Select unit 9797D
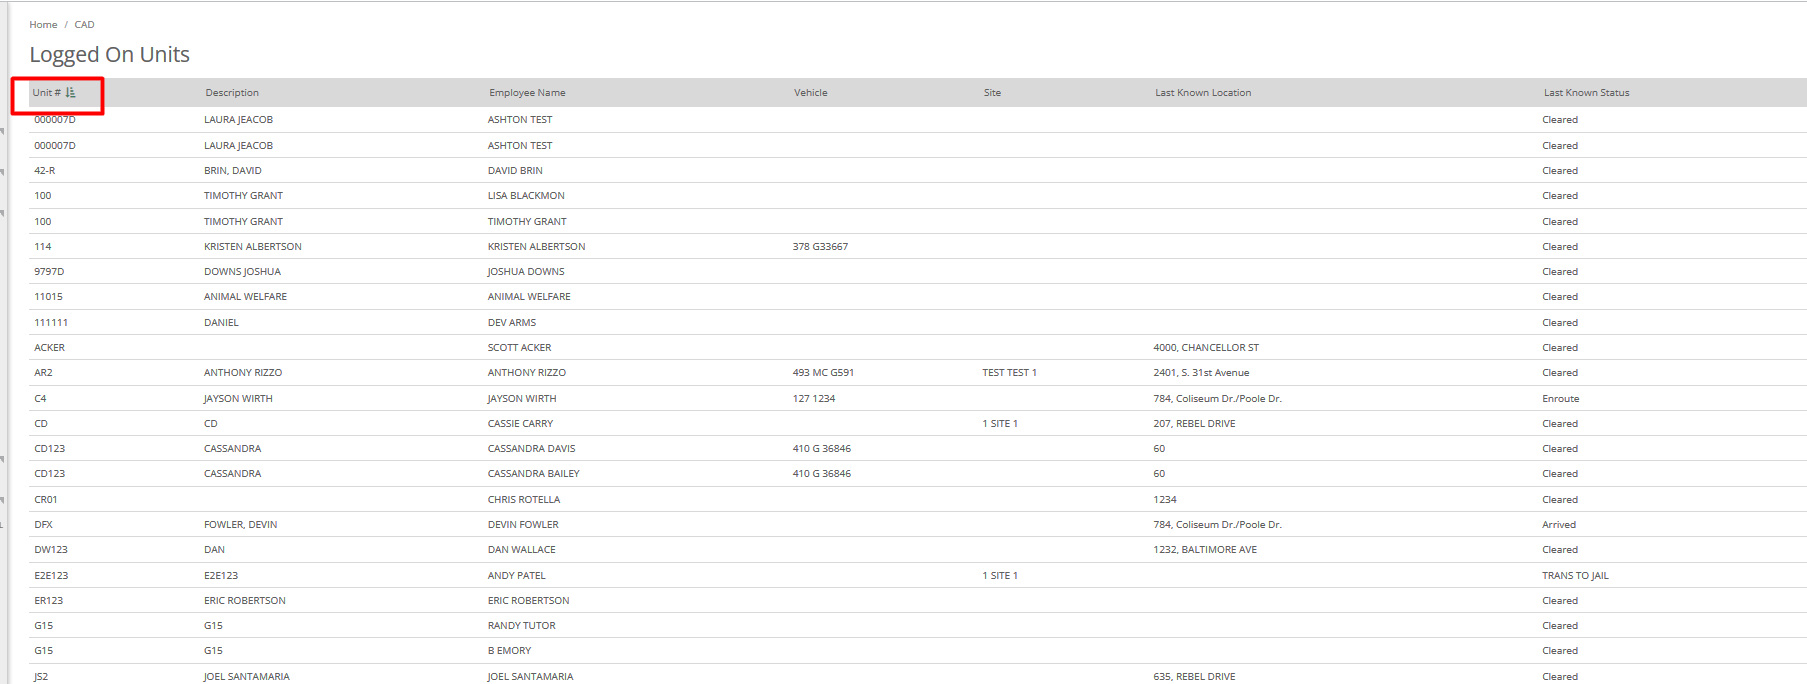The width and height of the screenshot is (1807, 684). point(49,271)
